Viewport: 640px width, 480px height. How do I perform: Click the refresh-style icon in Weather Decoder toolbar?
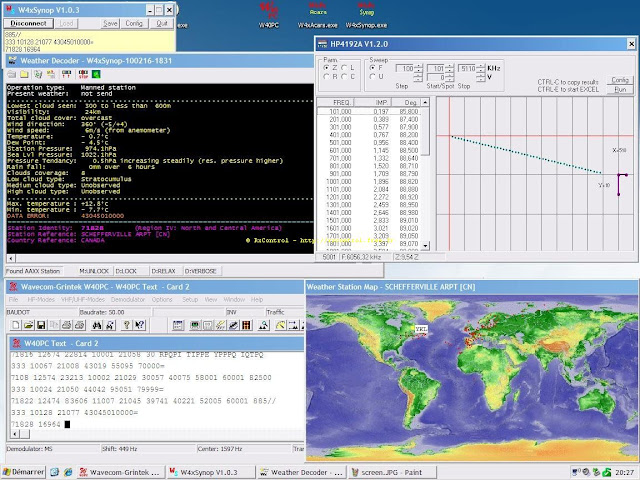[x=38, y=74]
